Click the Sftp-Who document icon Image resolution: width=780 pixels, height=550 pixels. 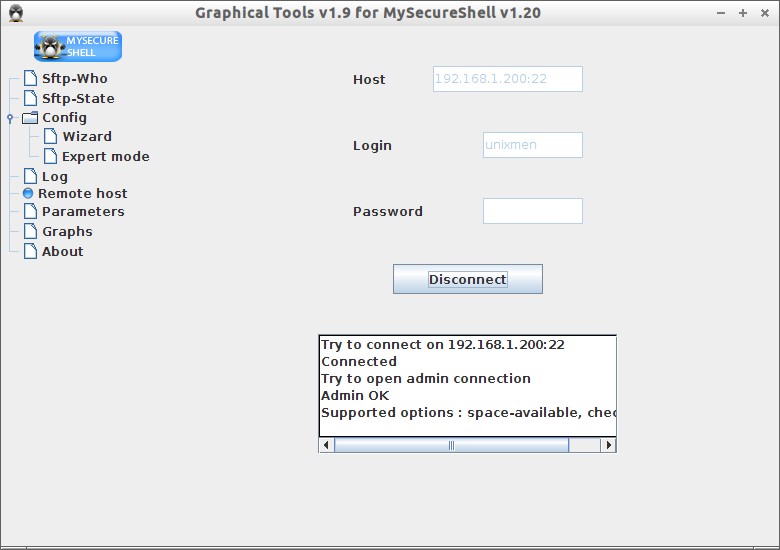tap(31, 78)
